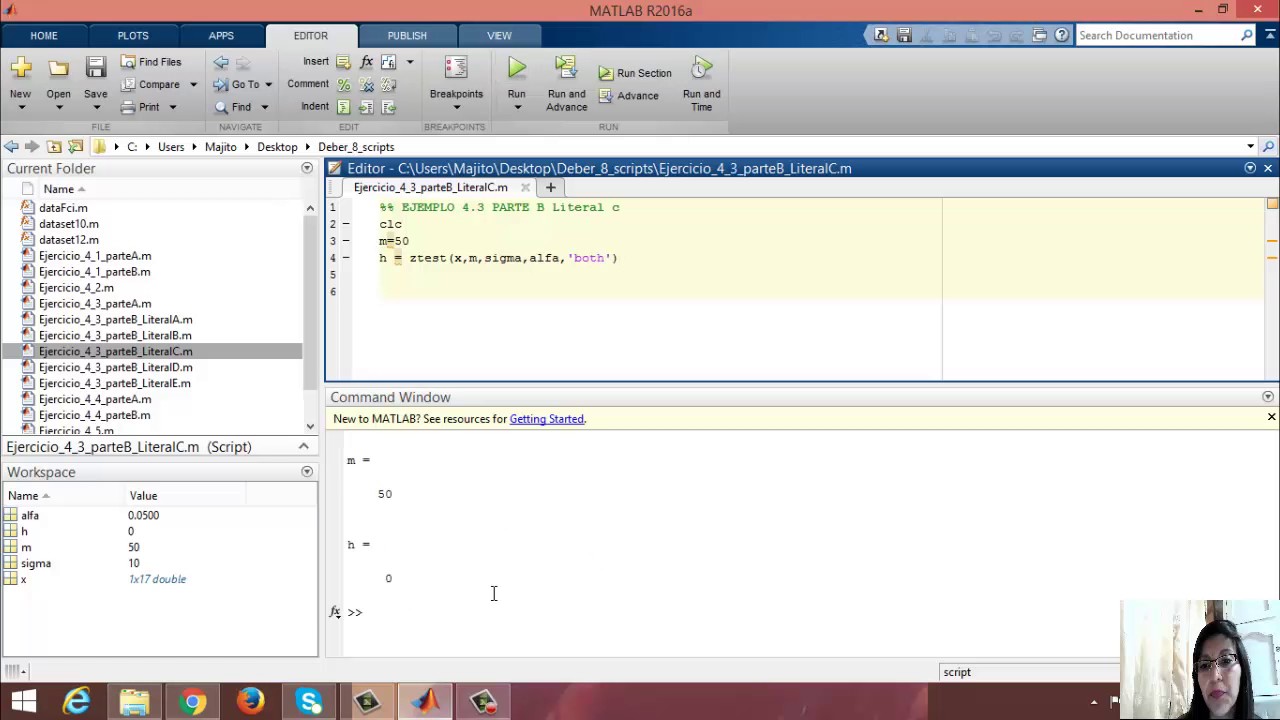The height and width of the screenshot is (720, 1280).
Task: Open the Open dropdown arrow
Action: [58, 108]
